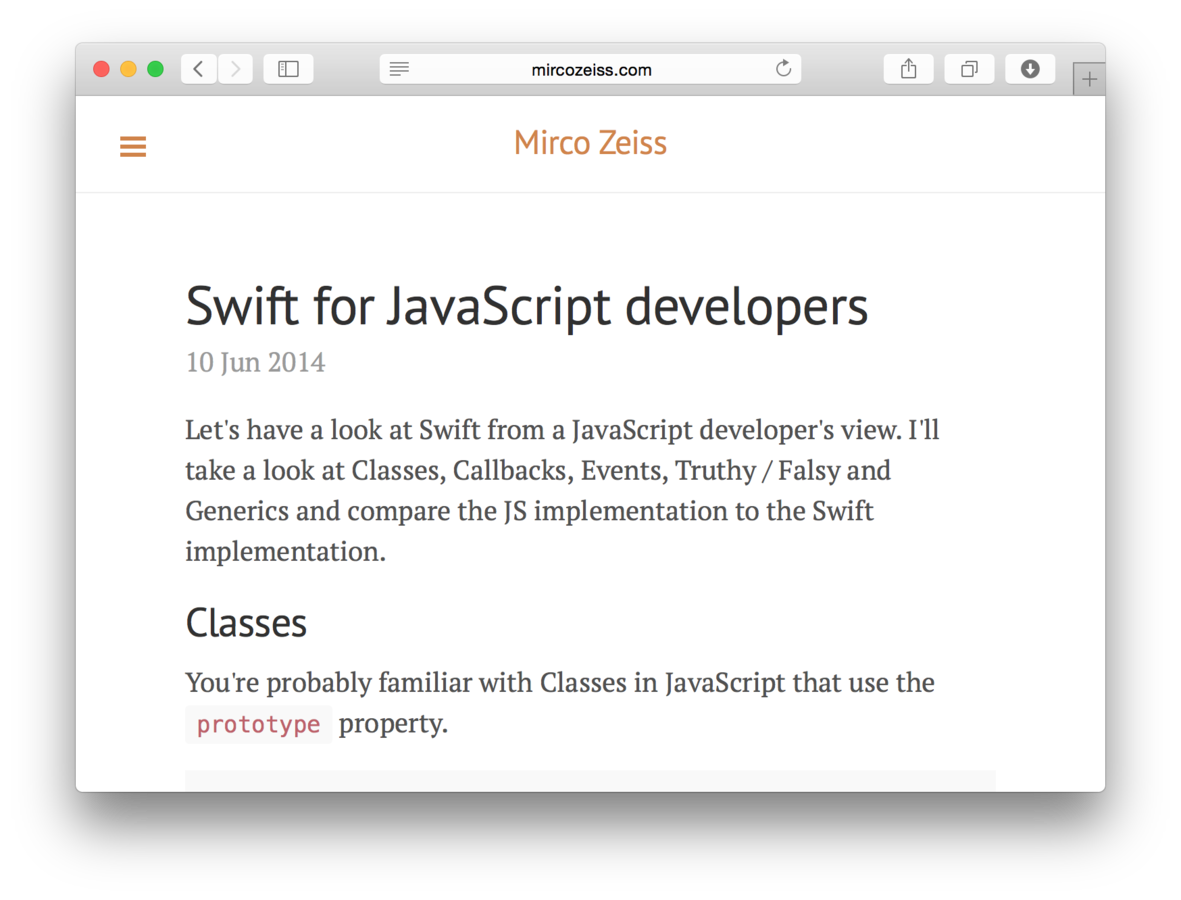The width and height of the screenshot is (1181, 900).
Task: Reload the mircozeiss.com page
Action: pyautogui.click(x=783, y=69)
